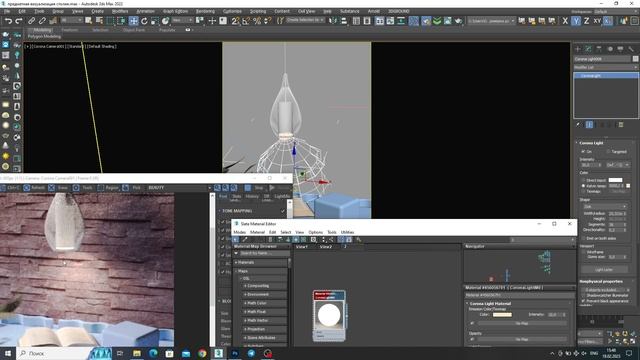
Task: Open the Modify tab in command panel
Action: pos(589,49)
